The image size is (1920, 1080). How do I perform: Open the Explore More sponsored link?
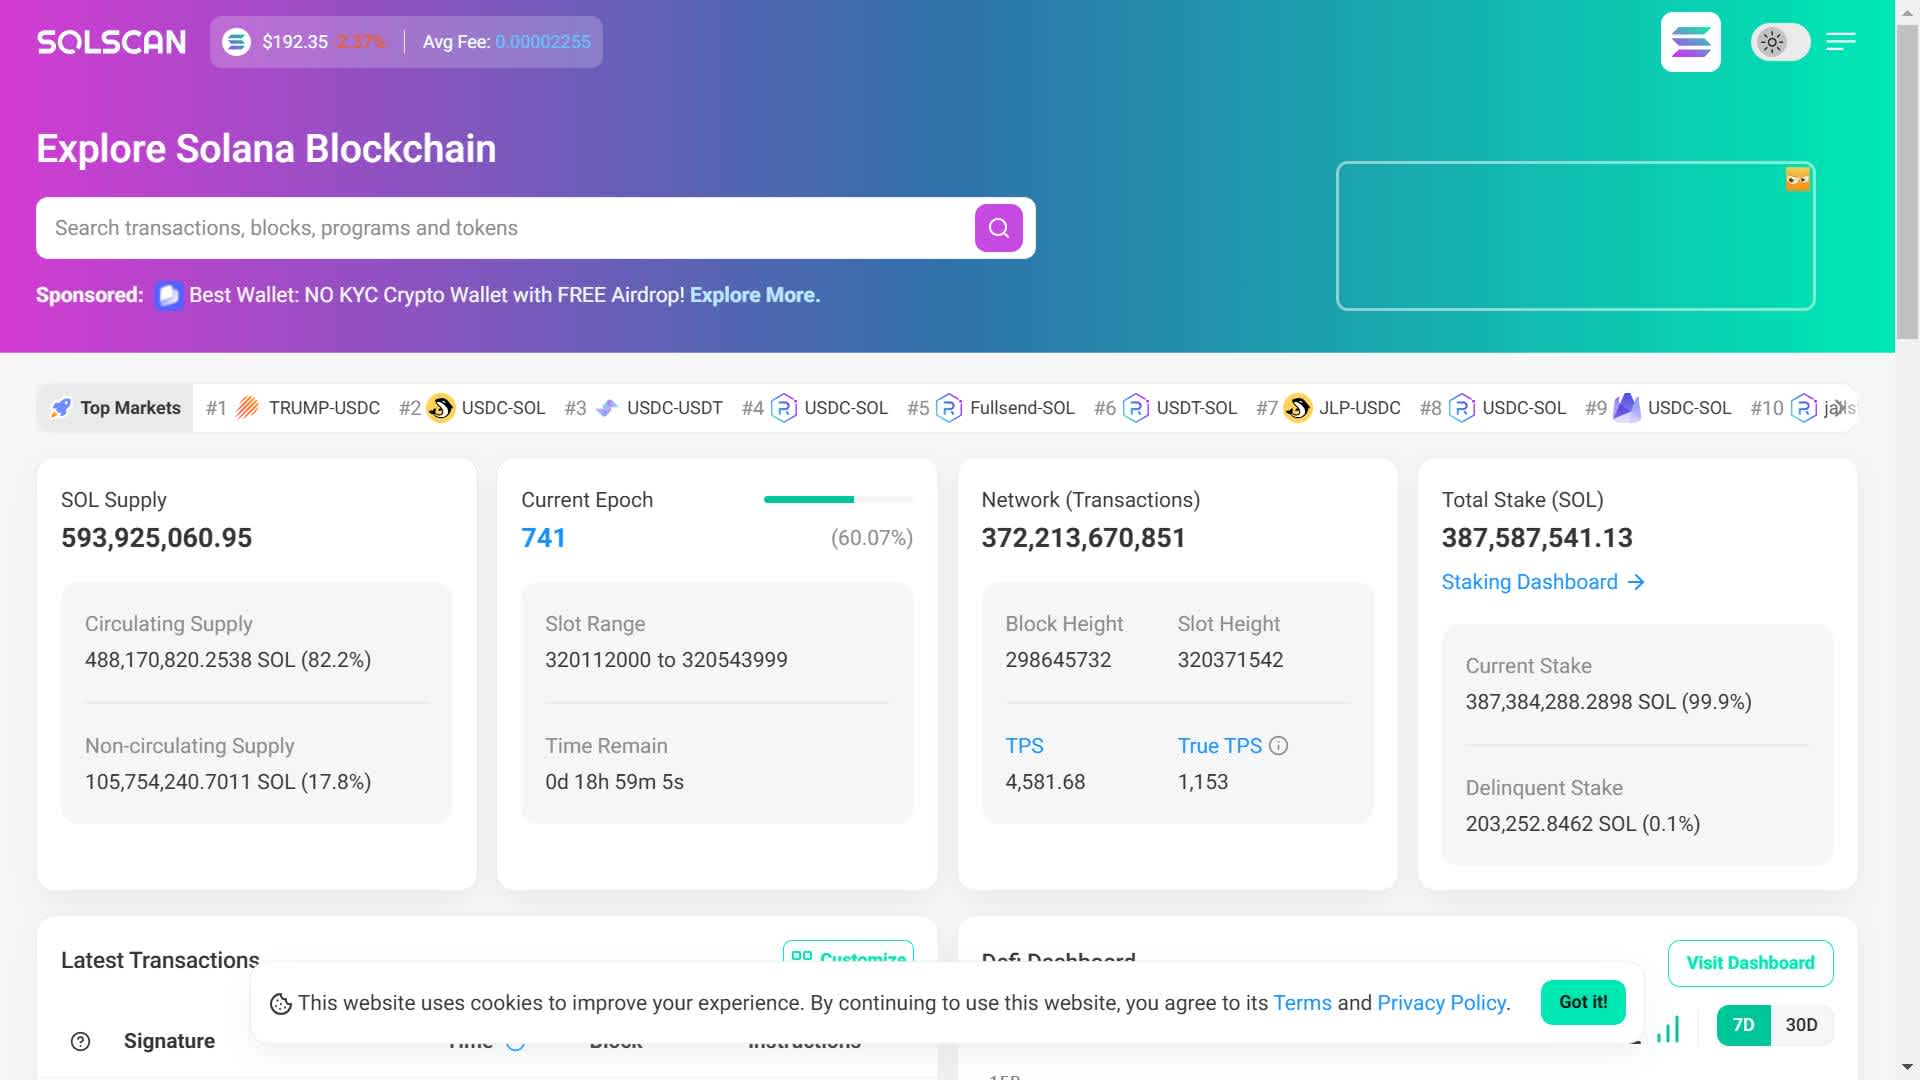[x=754, y=295]
